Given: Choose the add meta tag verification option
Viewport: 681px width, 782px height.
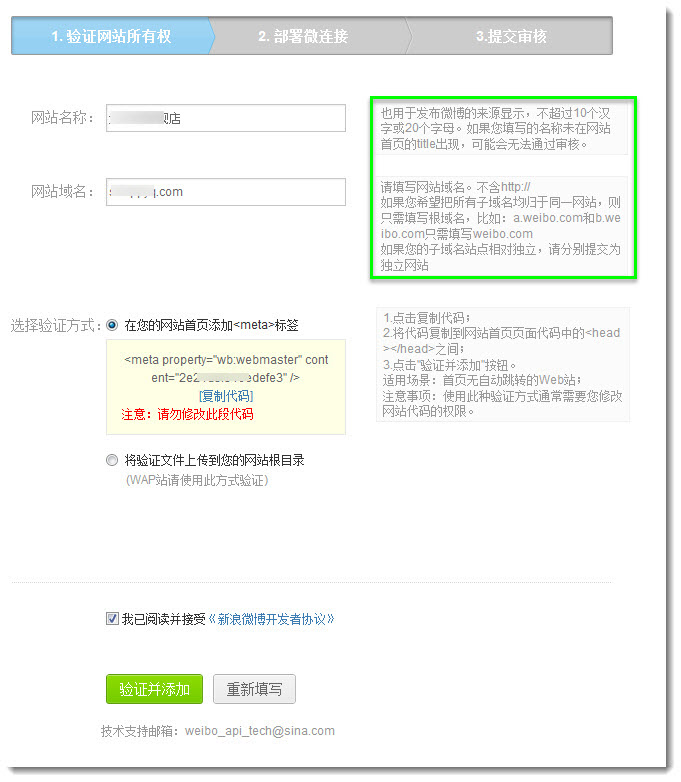Looking at the screenshot, I should (112, 325).
